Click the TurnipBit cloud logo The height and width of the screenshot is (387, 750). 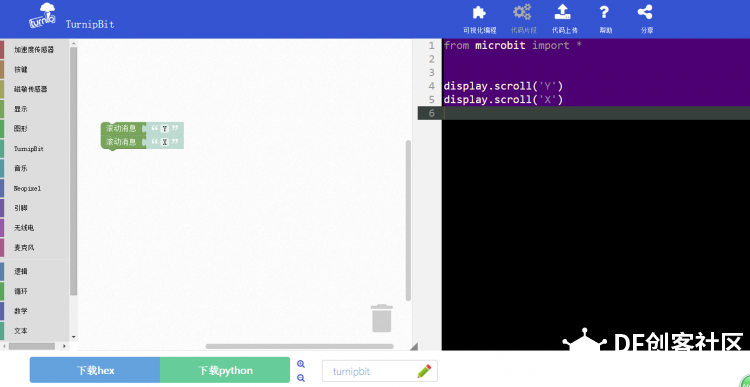click(43, 17)
